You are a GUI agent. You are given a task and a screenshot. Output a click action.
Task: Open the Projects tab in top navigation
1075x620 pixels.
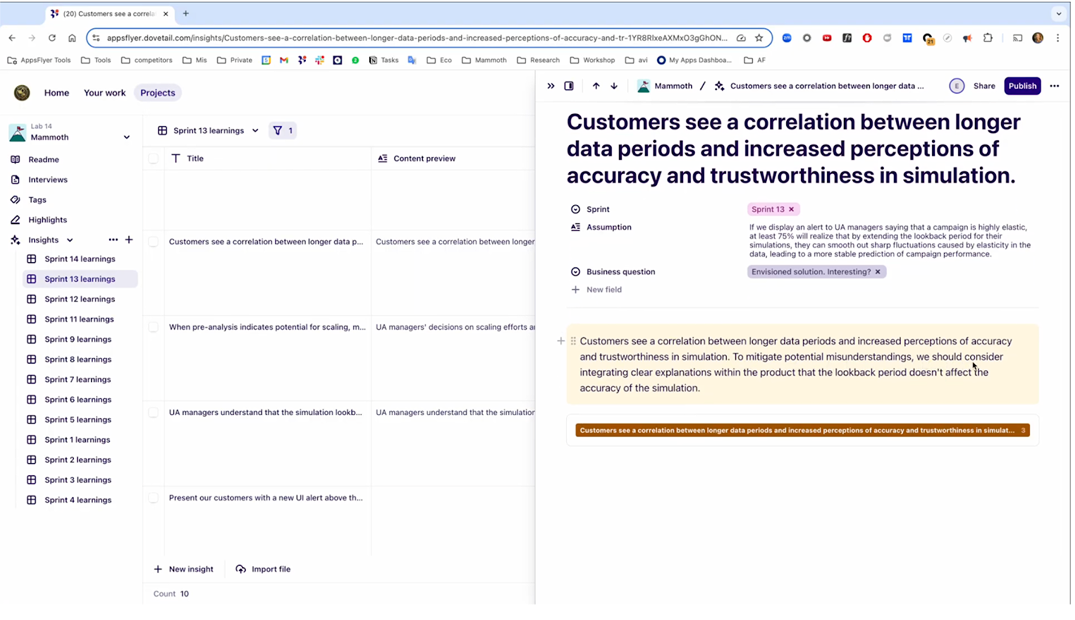pos(157,93)
